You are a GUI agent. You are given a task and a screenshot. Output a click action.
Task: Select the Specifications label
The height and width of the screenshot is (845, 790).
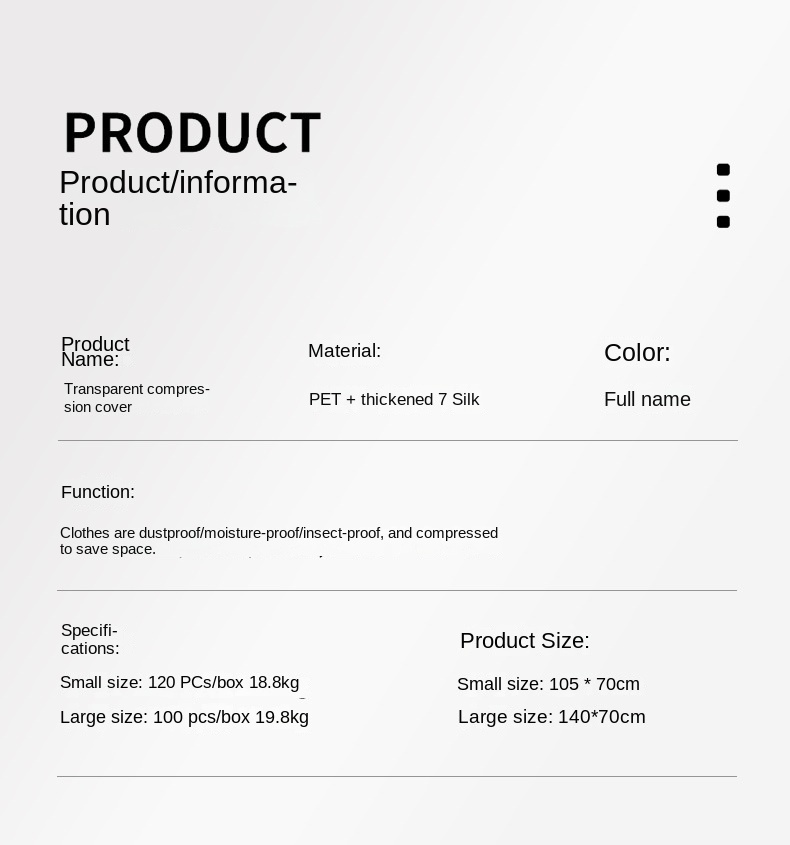point(90,639)
